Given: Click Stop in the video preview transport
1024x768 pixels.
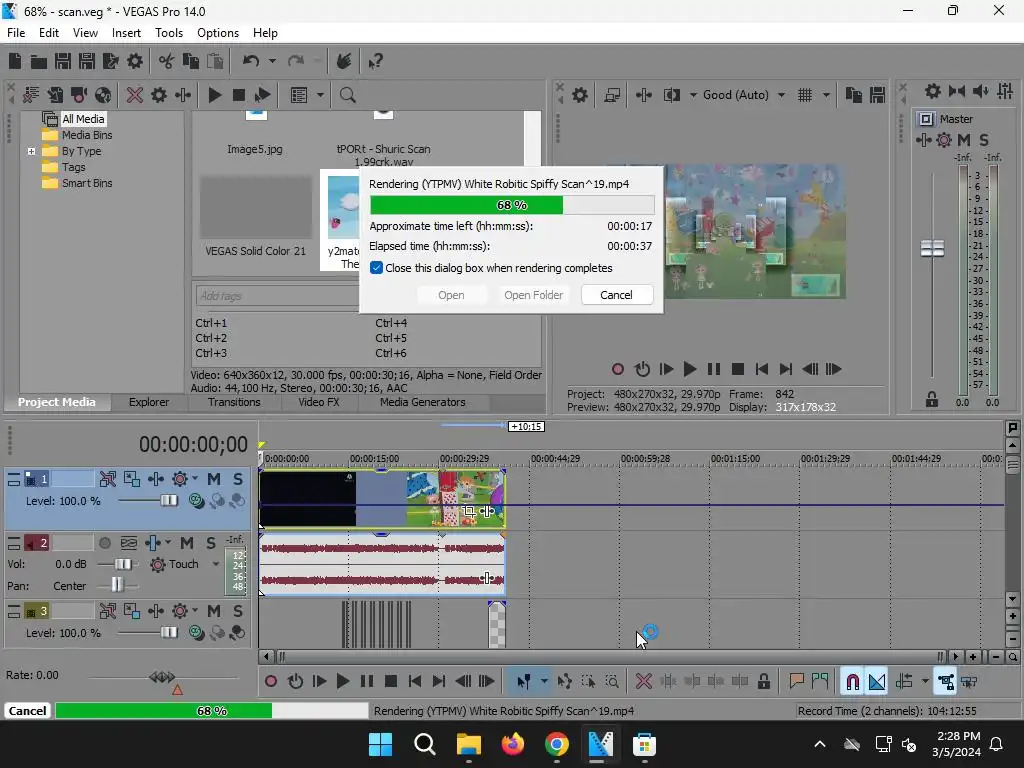Looking at the screenshot, I should tap(738, 370).
